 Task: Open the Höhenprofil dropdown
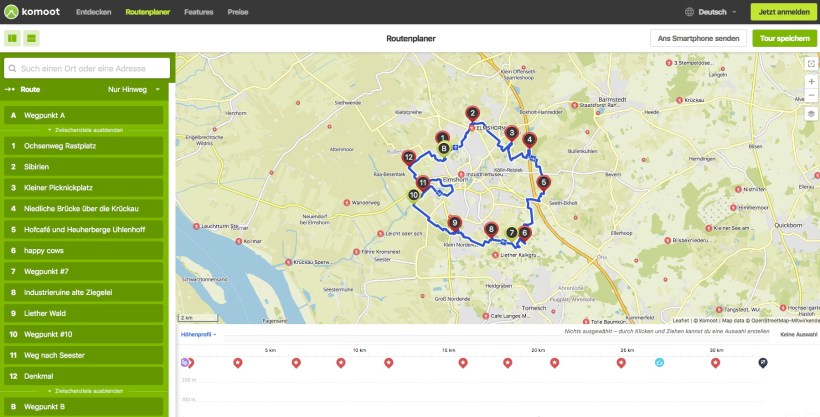[x=198, y=335]
